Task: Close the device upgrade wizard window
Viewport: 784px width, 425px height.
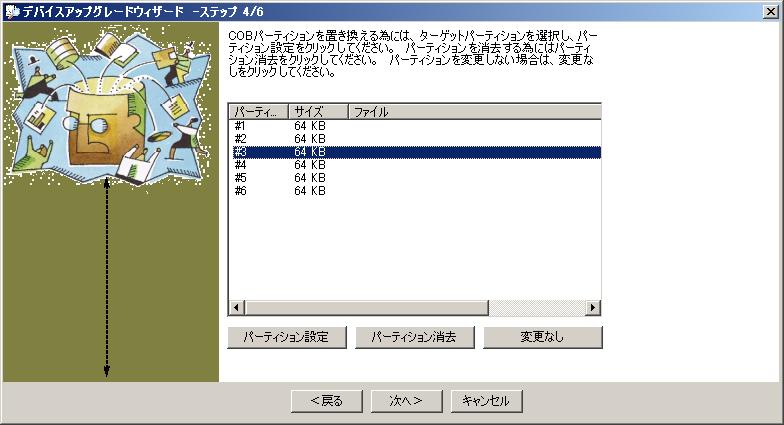Action: click(x=771, y=12)
